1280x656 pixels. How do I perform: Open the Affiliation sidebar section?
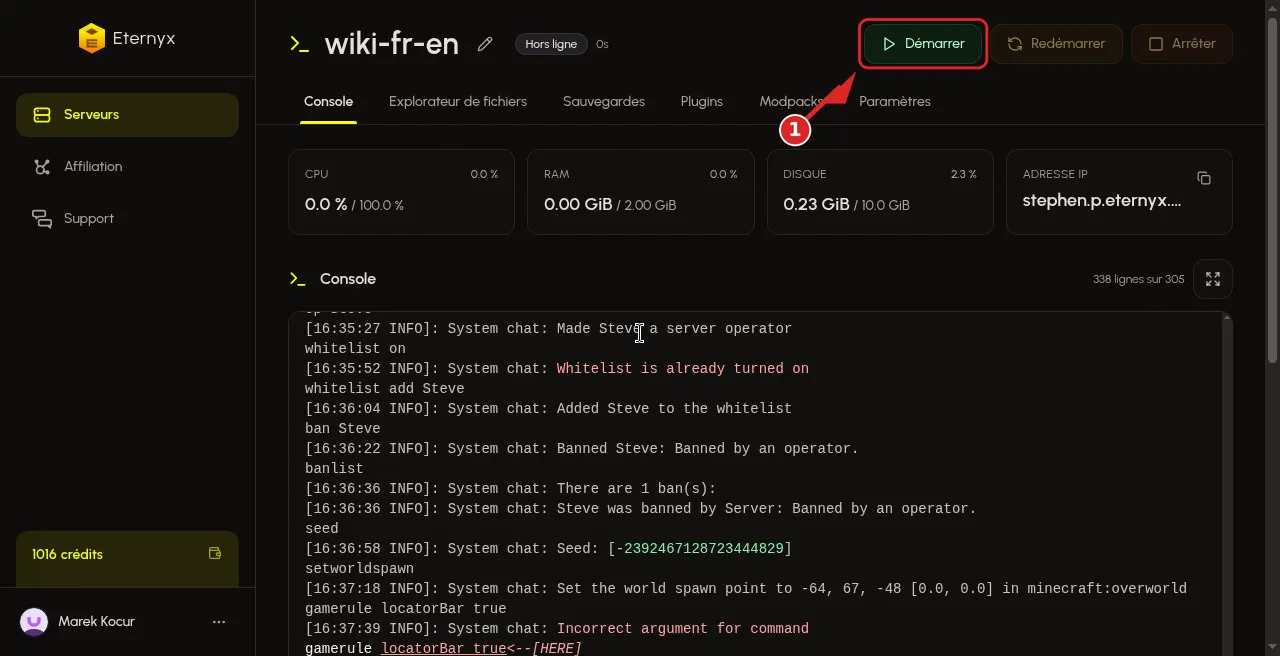click(x=127, y=167)
